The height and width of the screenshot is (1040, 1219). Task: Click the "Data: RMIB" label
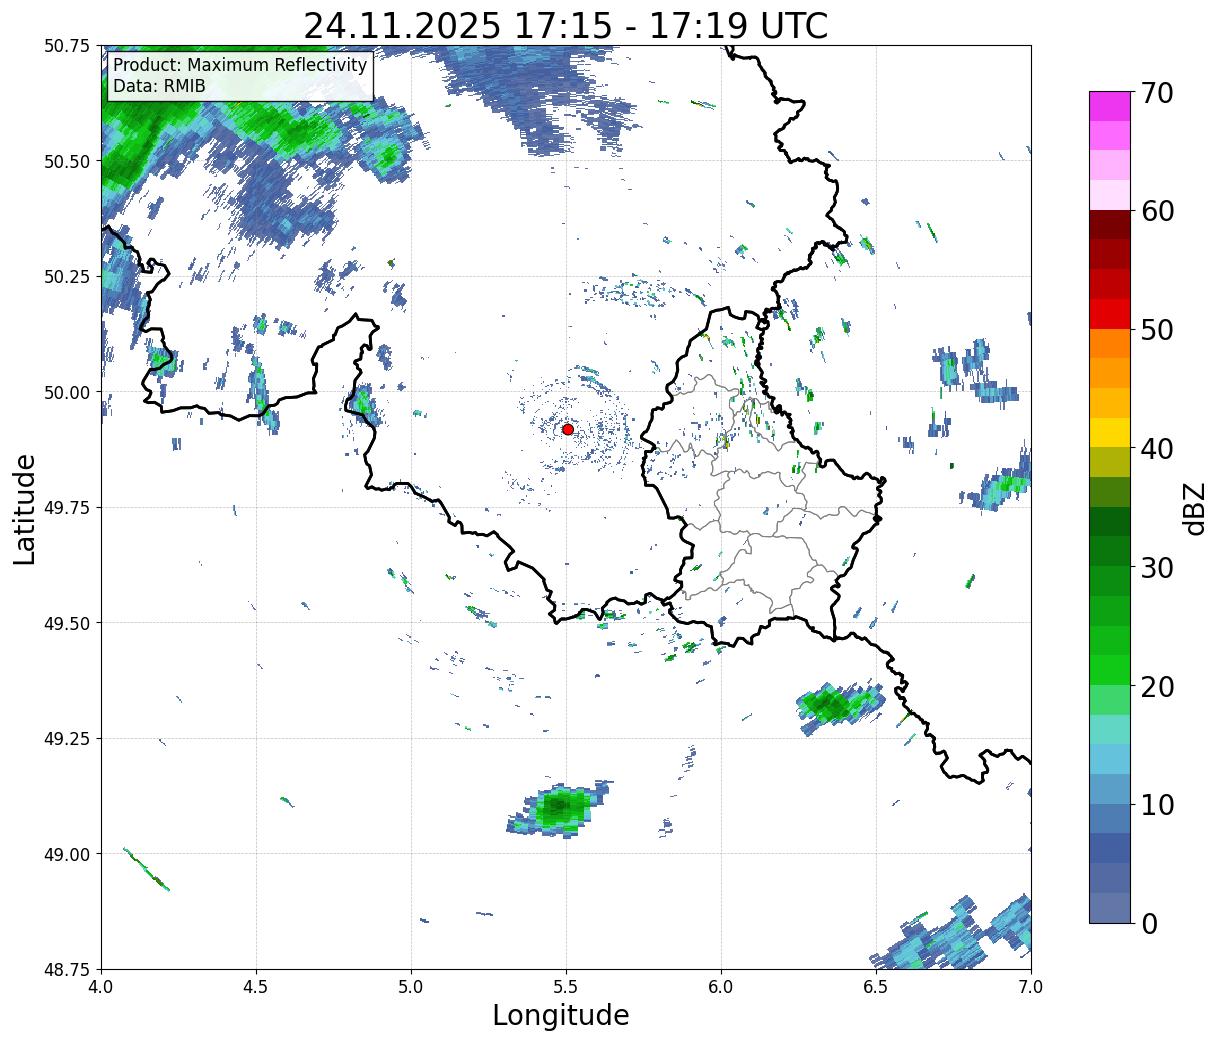[x=159, y=86]
